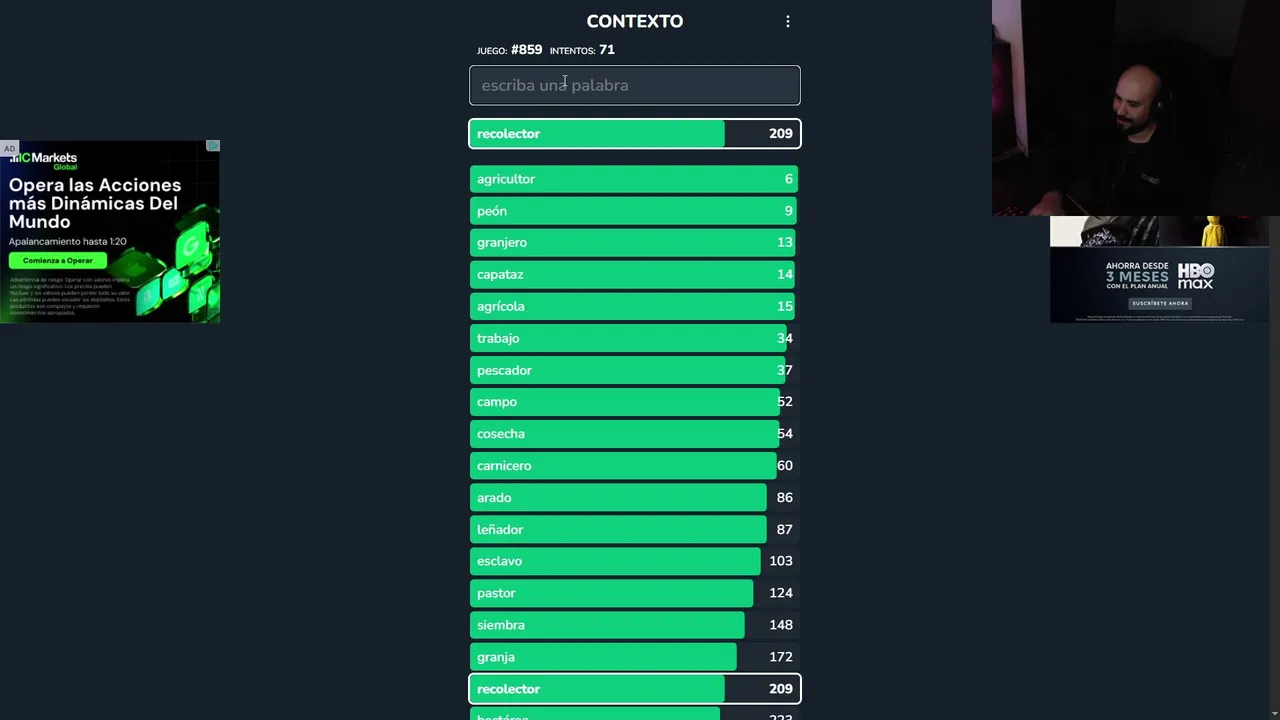Click the IC Markets Global logo
This screenshot has width=1280, height=720.
coord(45,159)
